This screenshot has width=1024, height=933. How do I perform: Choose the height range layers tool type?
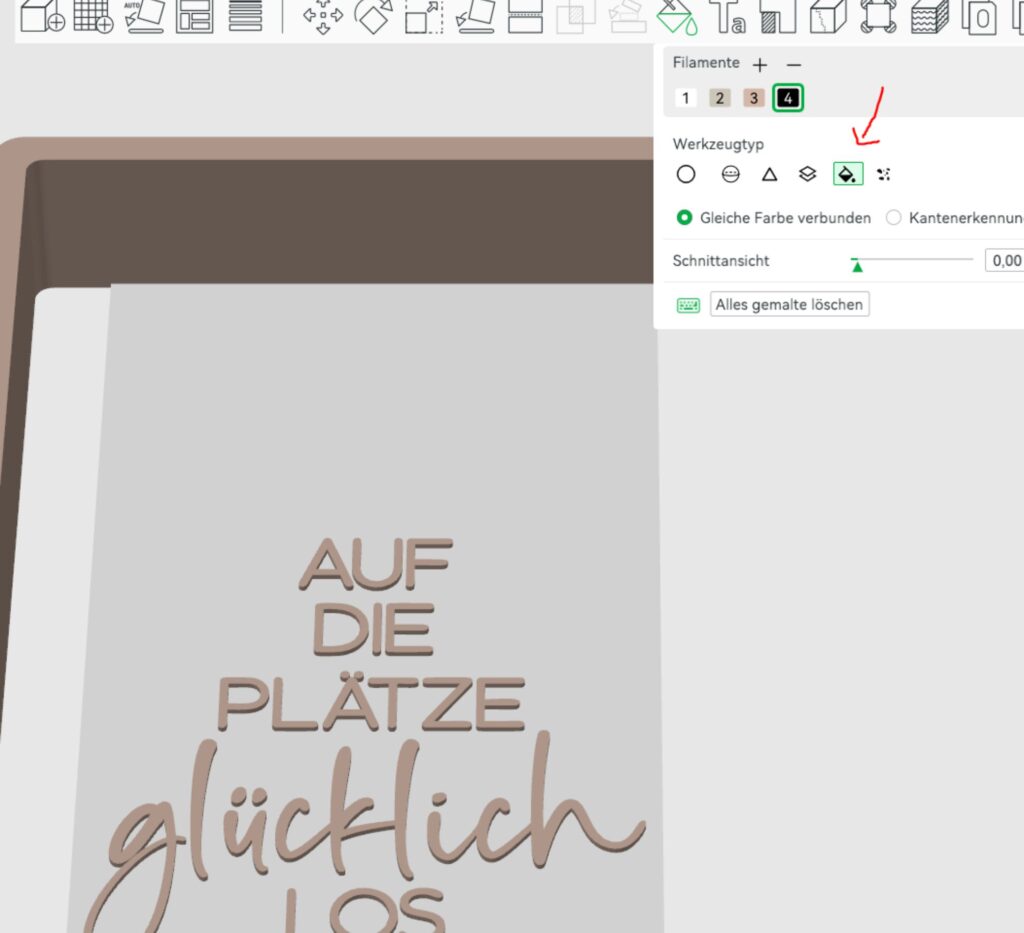click(x=808, y=174)
